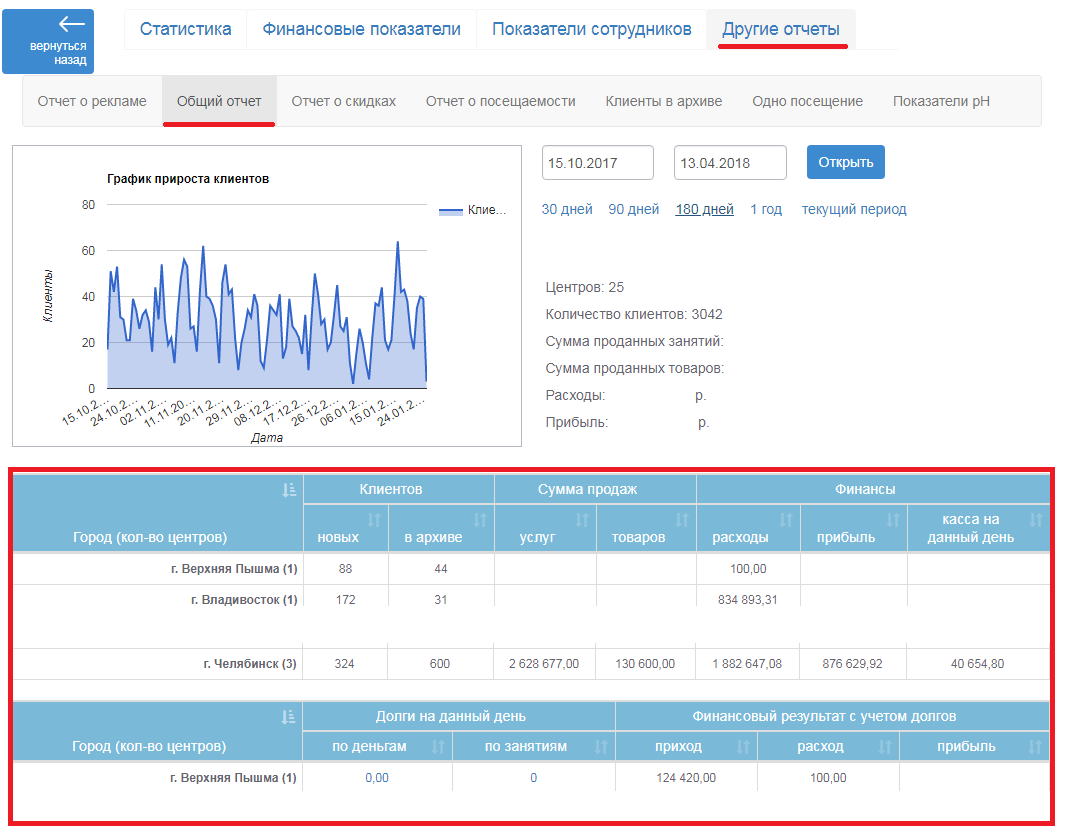Sort by касса на данный день
This screenshot has width=1071, height=831.
pos(1036,520)
